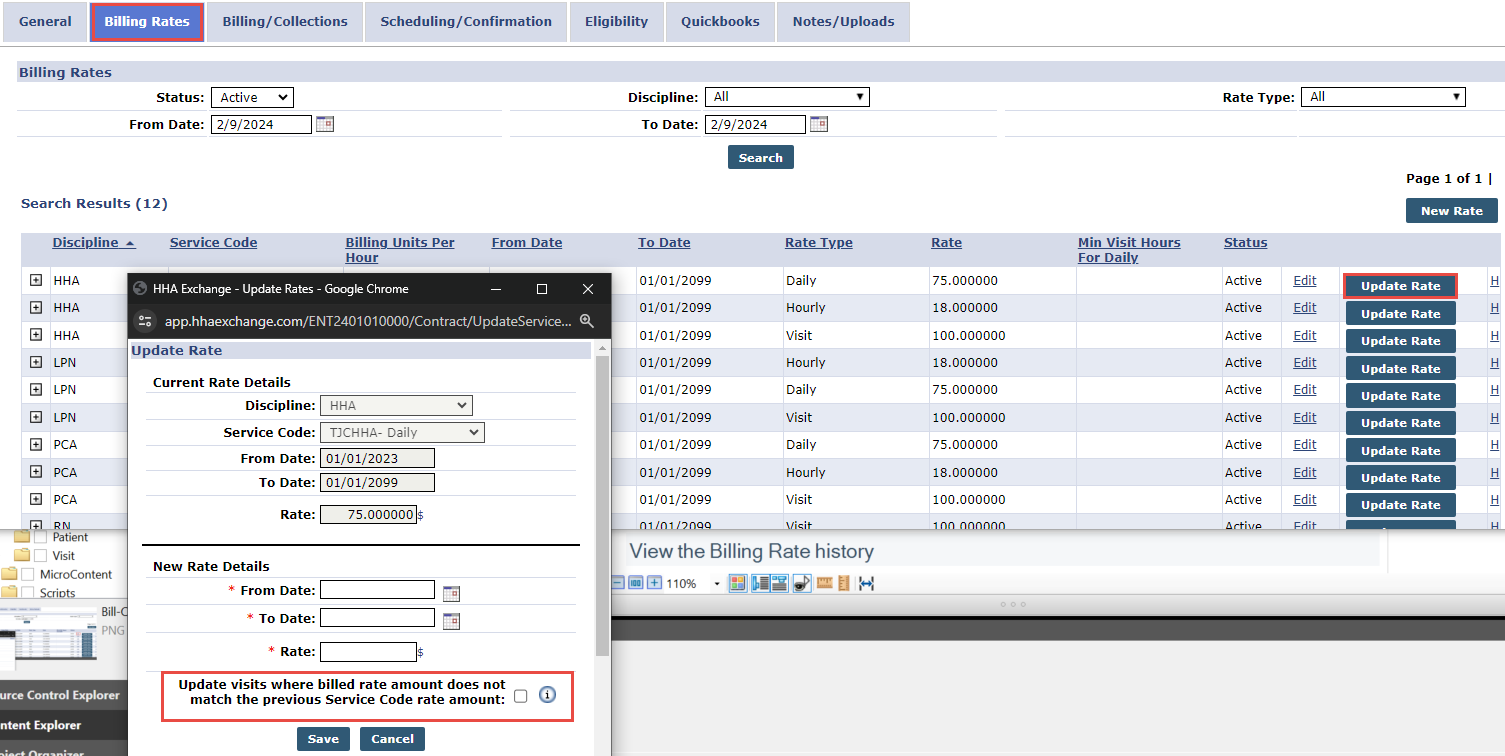Click the Patient folder icon

click(x=21, y=538)
